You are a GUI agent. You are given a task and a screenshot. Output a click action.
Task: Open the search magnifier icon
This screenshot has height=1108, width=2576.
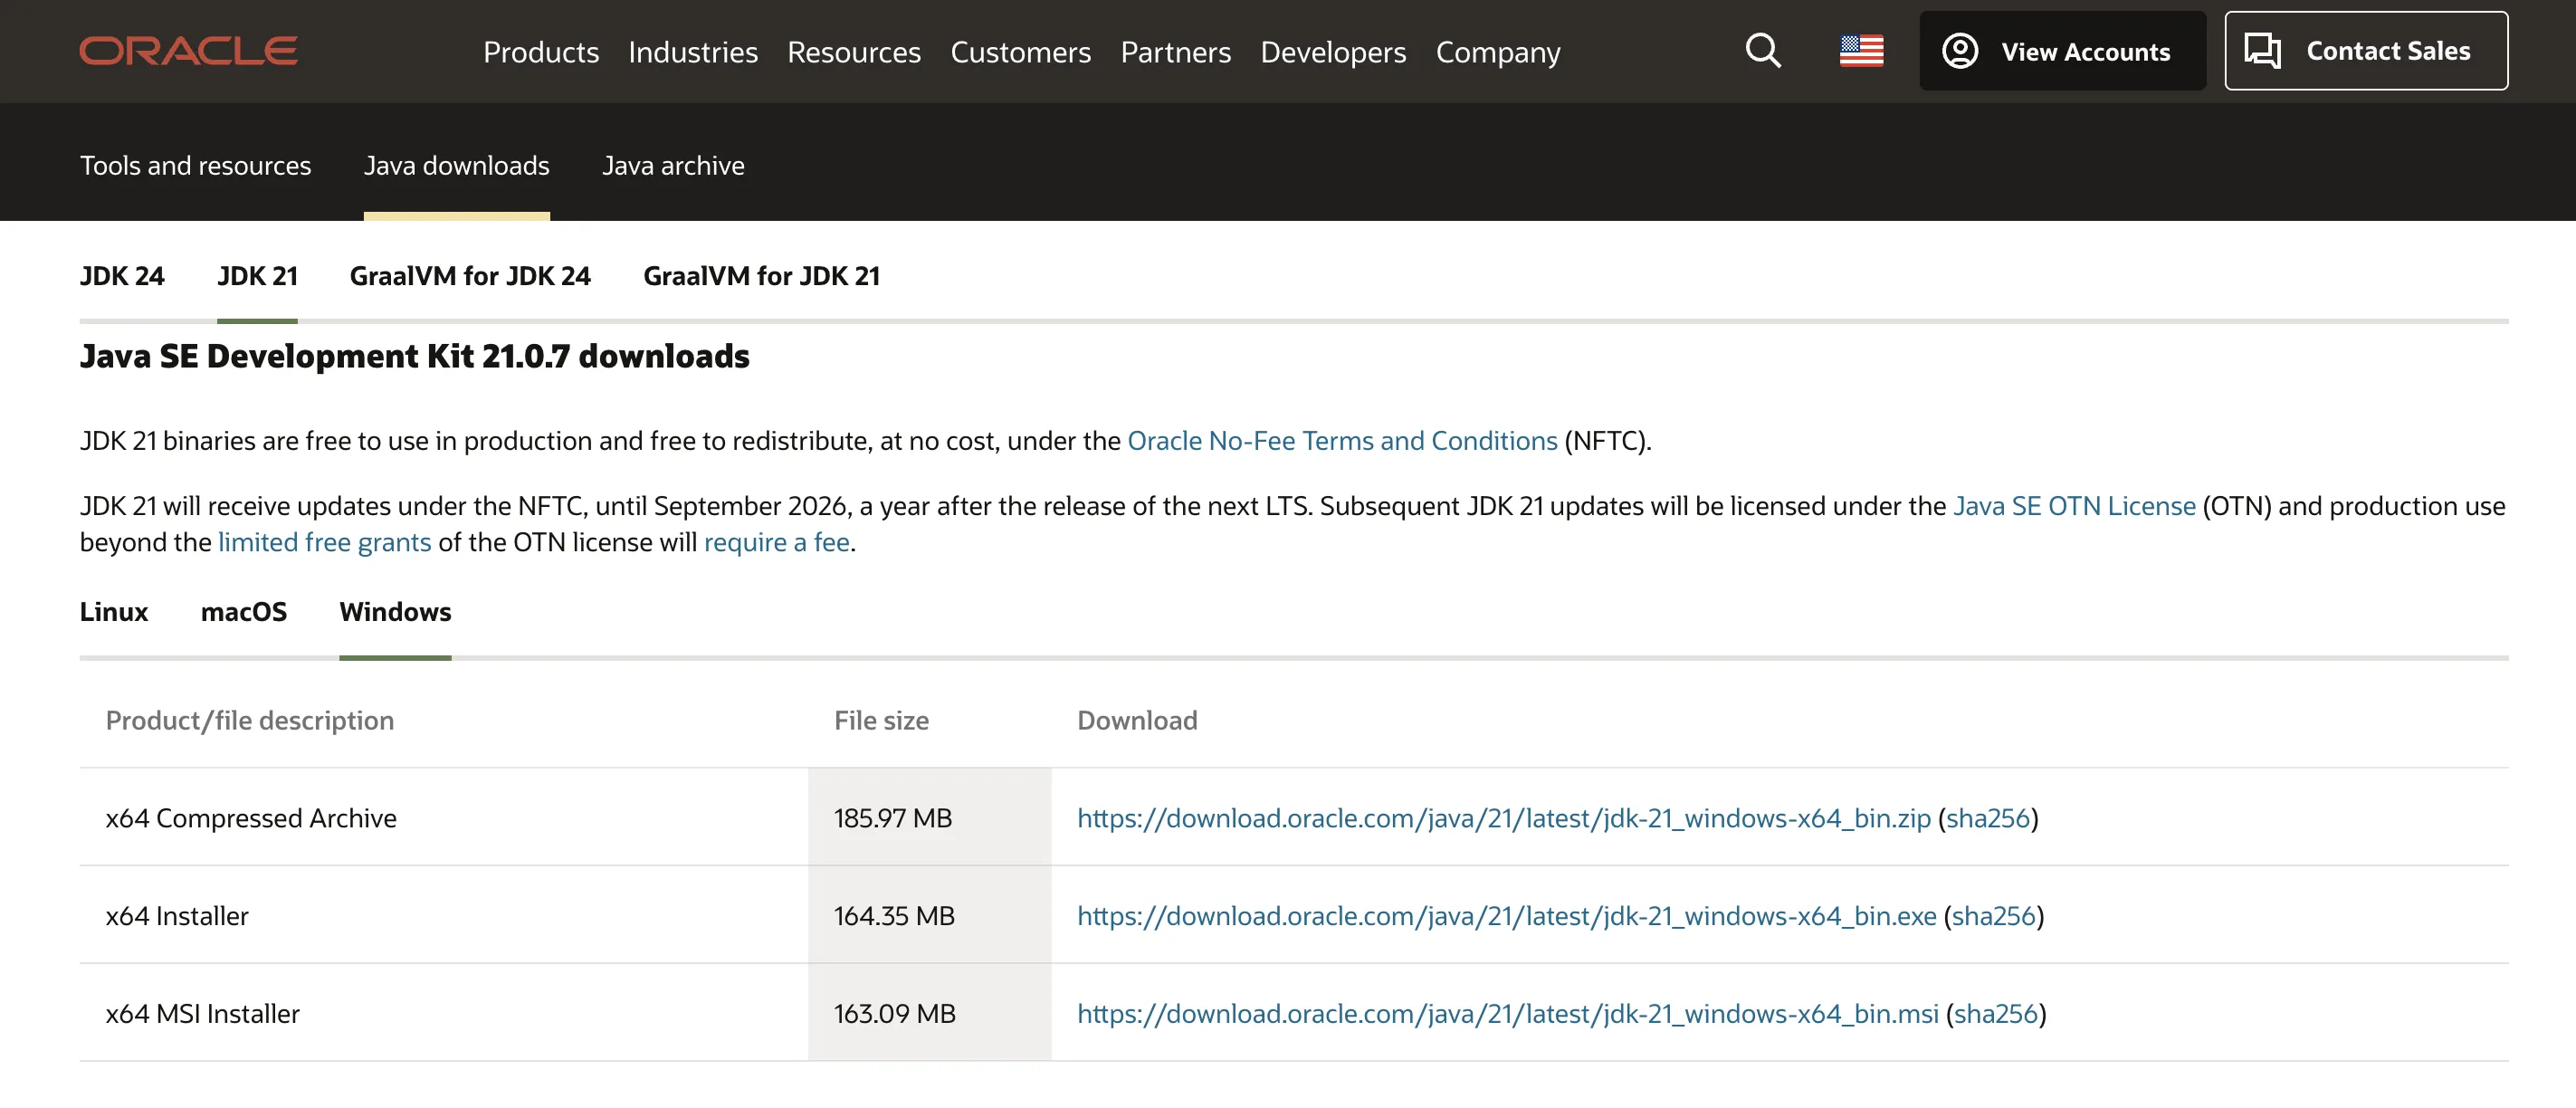pos(1763,51)
